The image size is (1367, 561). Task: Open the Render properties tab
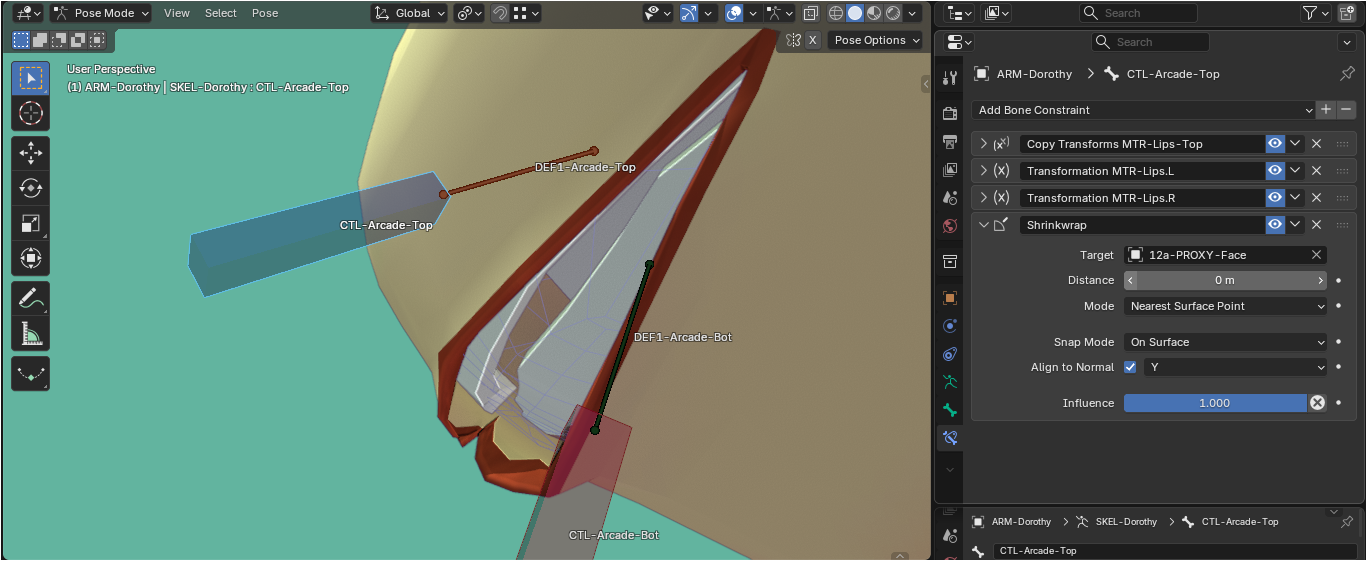coord(950,114)
